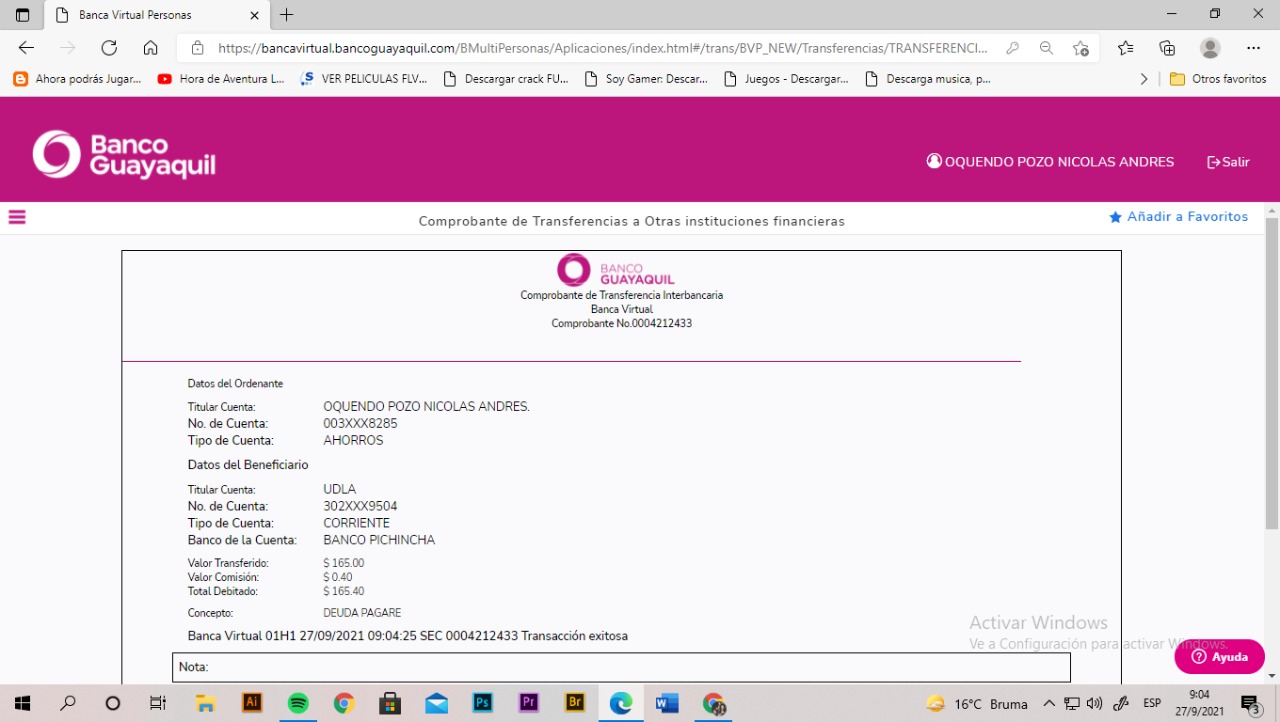Open a new browser tab
1280x722 pixels.
287,15
